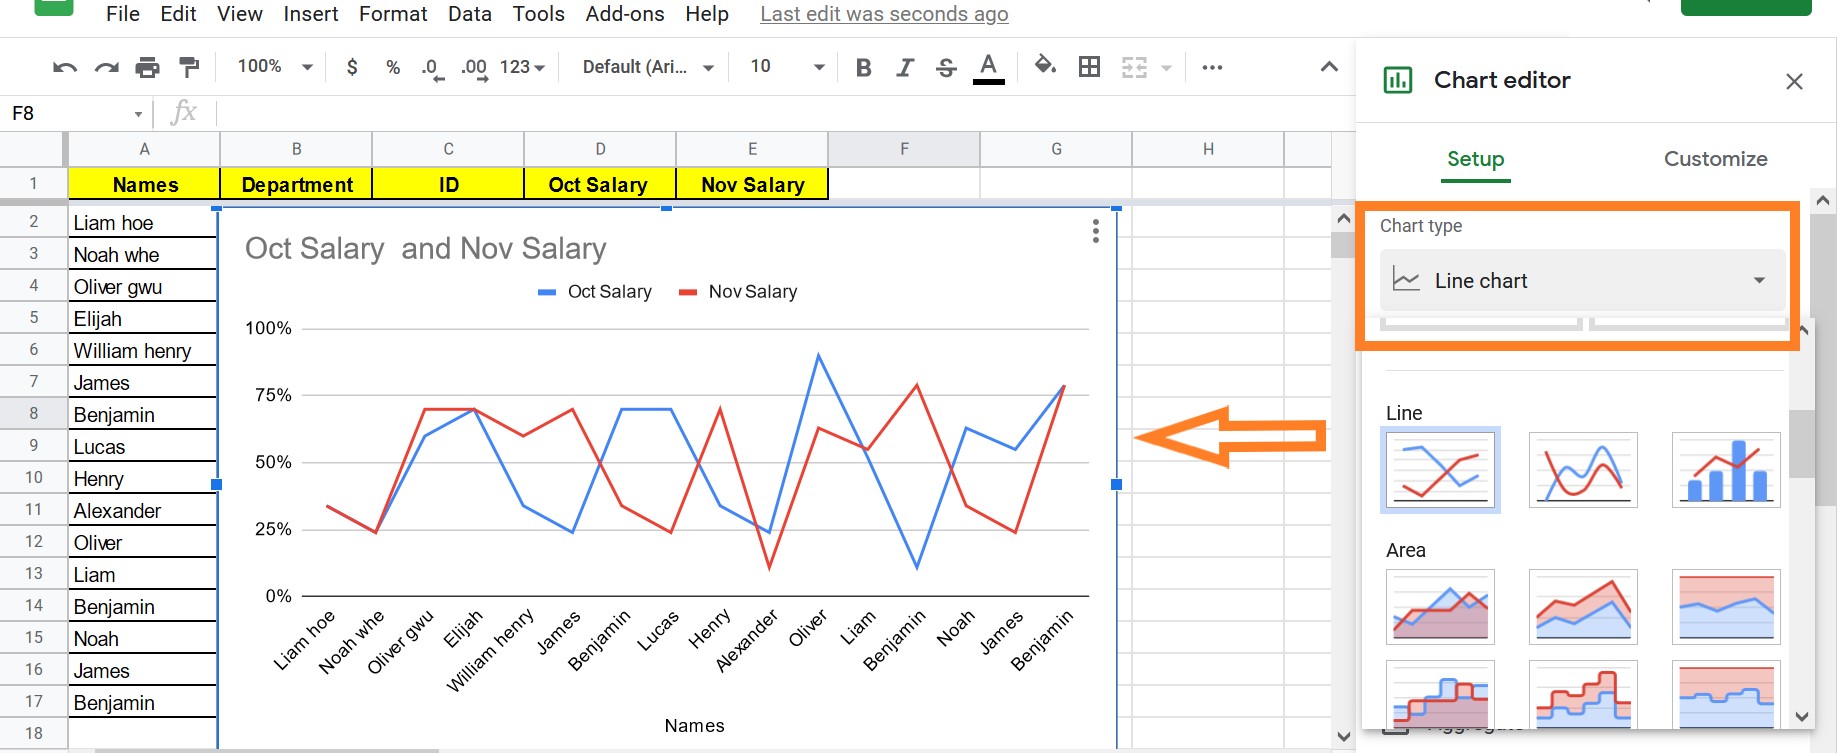The width and height of the screenshot is (1837, 753).
Task: Open the font size 10 dropdown
Action: click(788, 67)
